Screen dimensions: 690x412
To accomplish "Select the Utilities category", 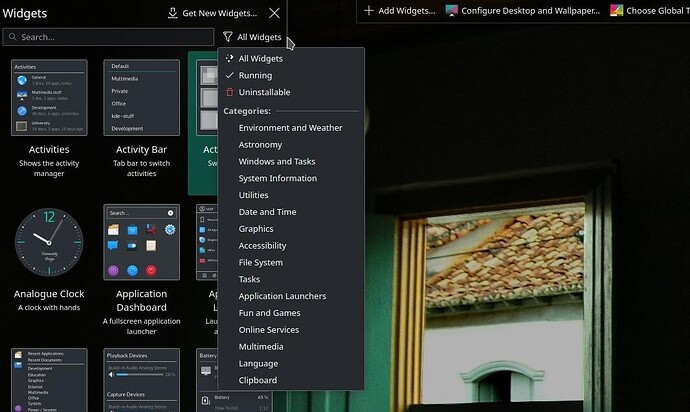I will pyautogui.click(x=290, y=195).
